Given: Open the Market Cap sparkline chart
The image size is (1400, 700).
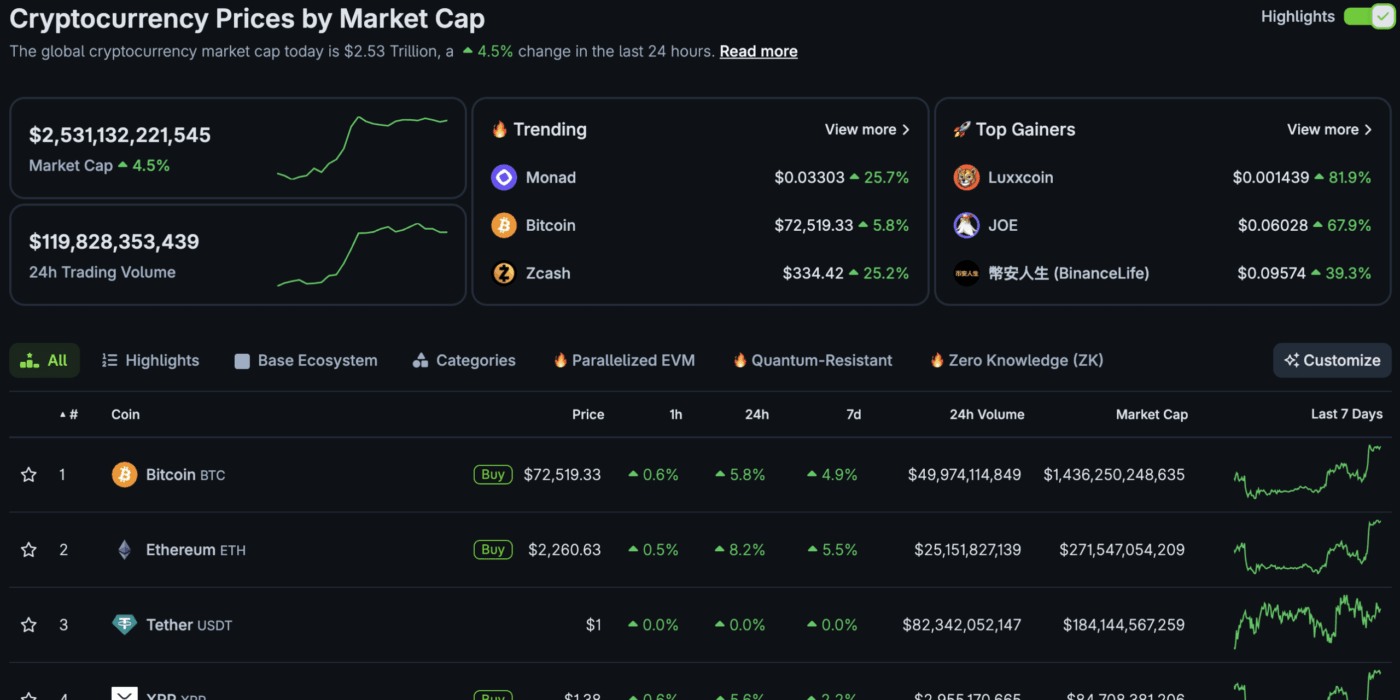Looking at the screenshot, I should 362,148.
